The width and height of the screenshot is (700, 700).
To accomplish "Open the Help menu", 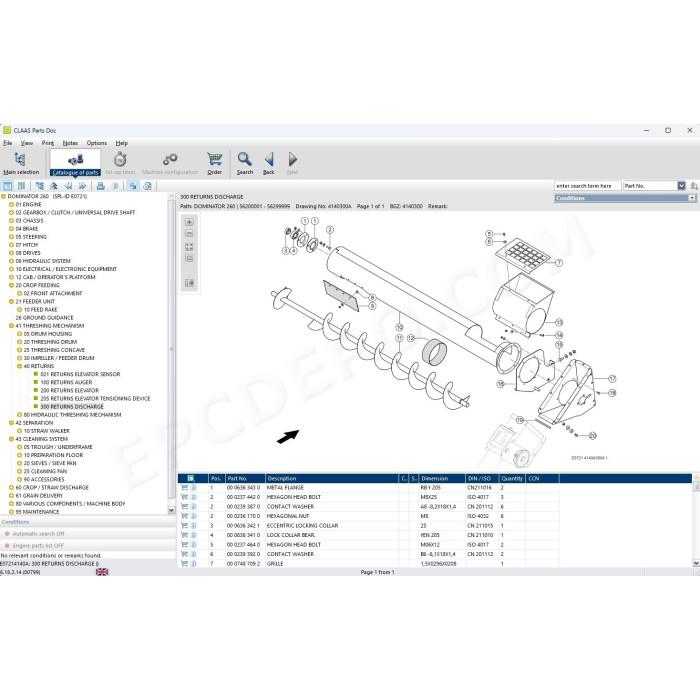I will [121, 143].
